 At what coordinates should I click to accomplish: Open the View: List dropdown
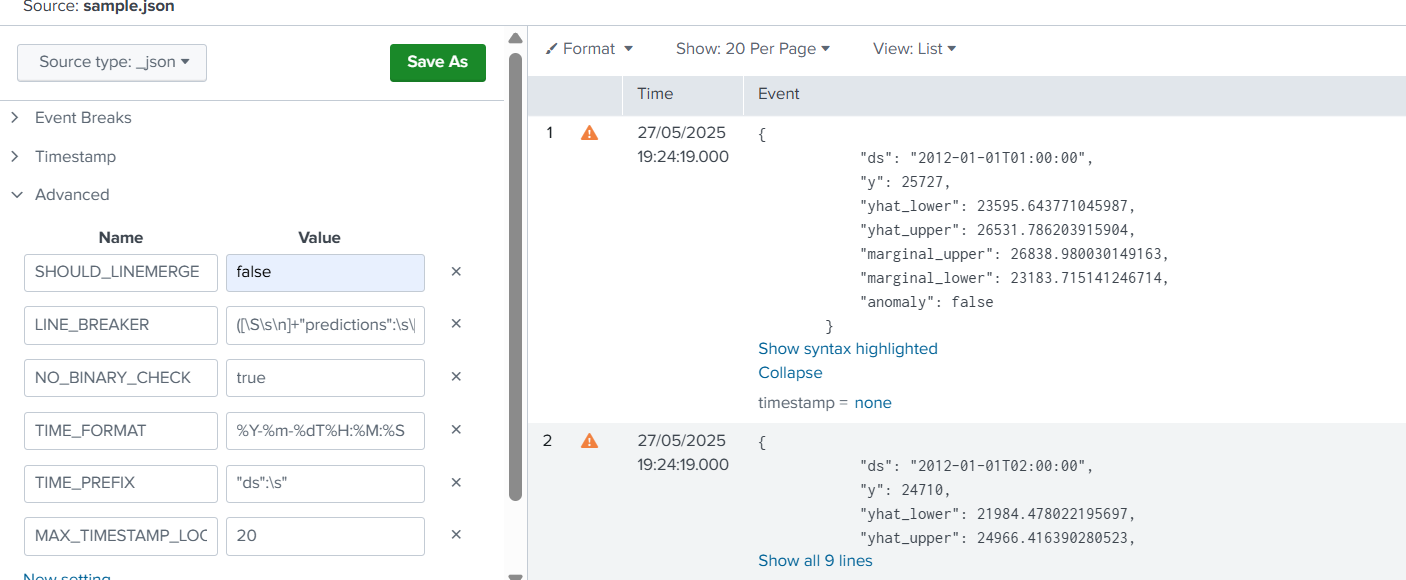click(914, 48)
